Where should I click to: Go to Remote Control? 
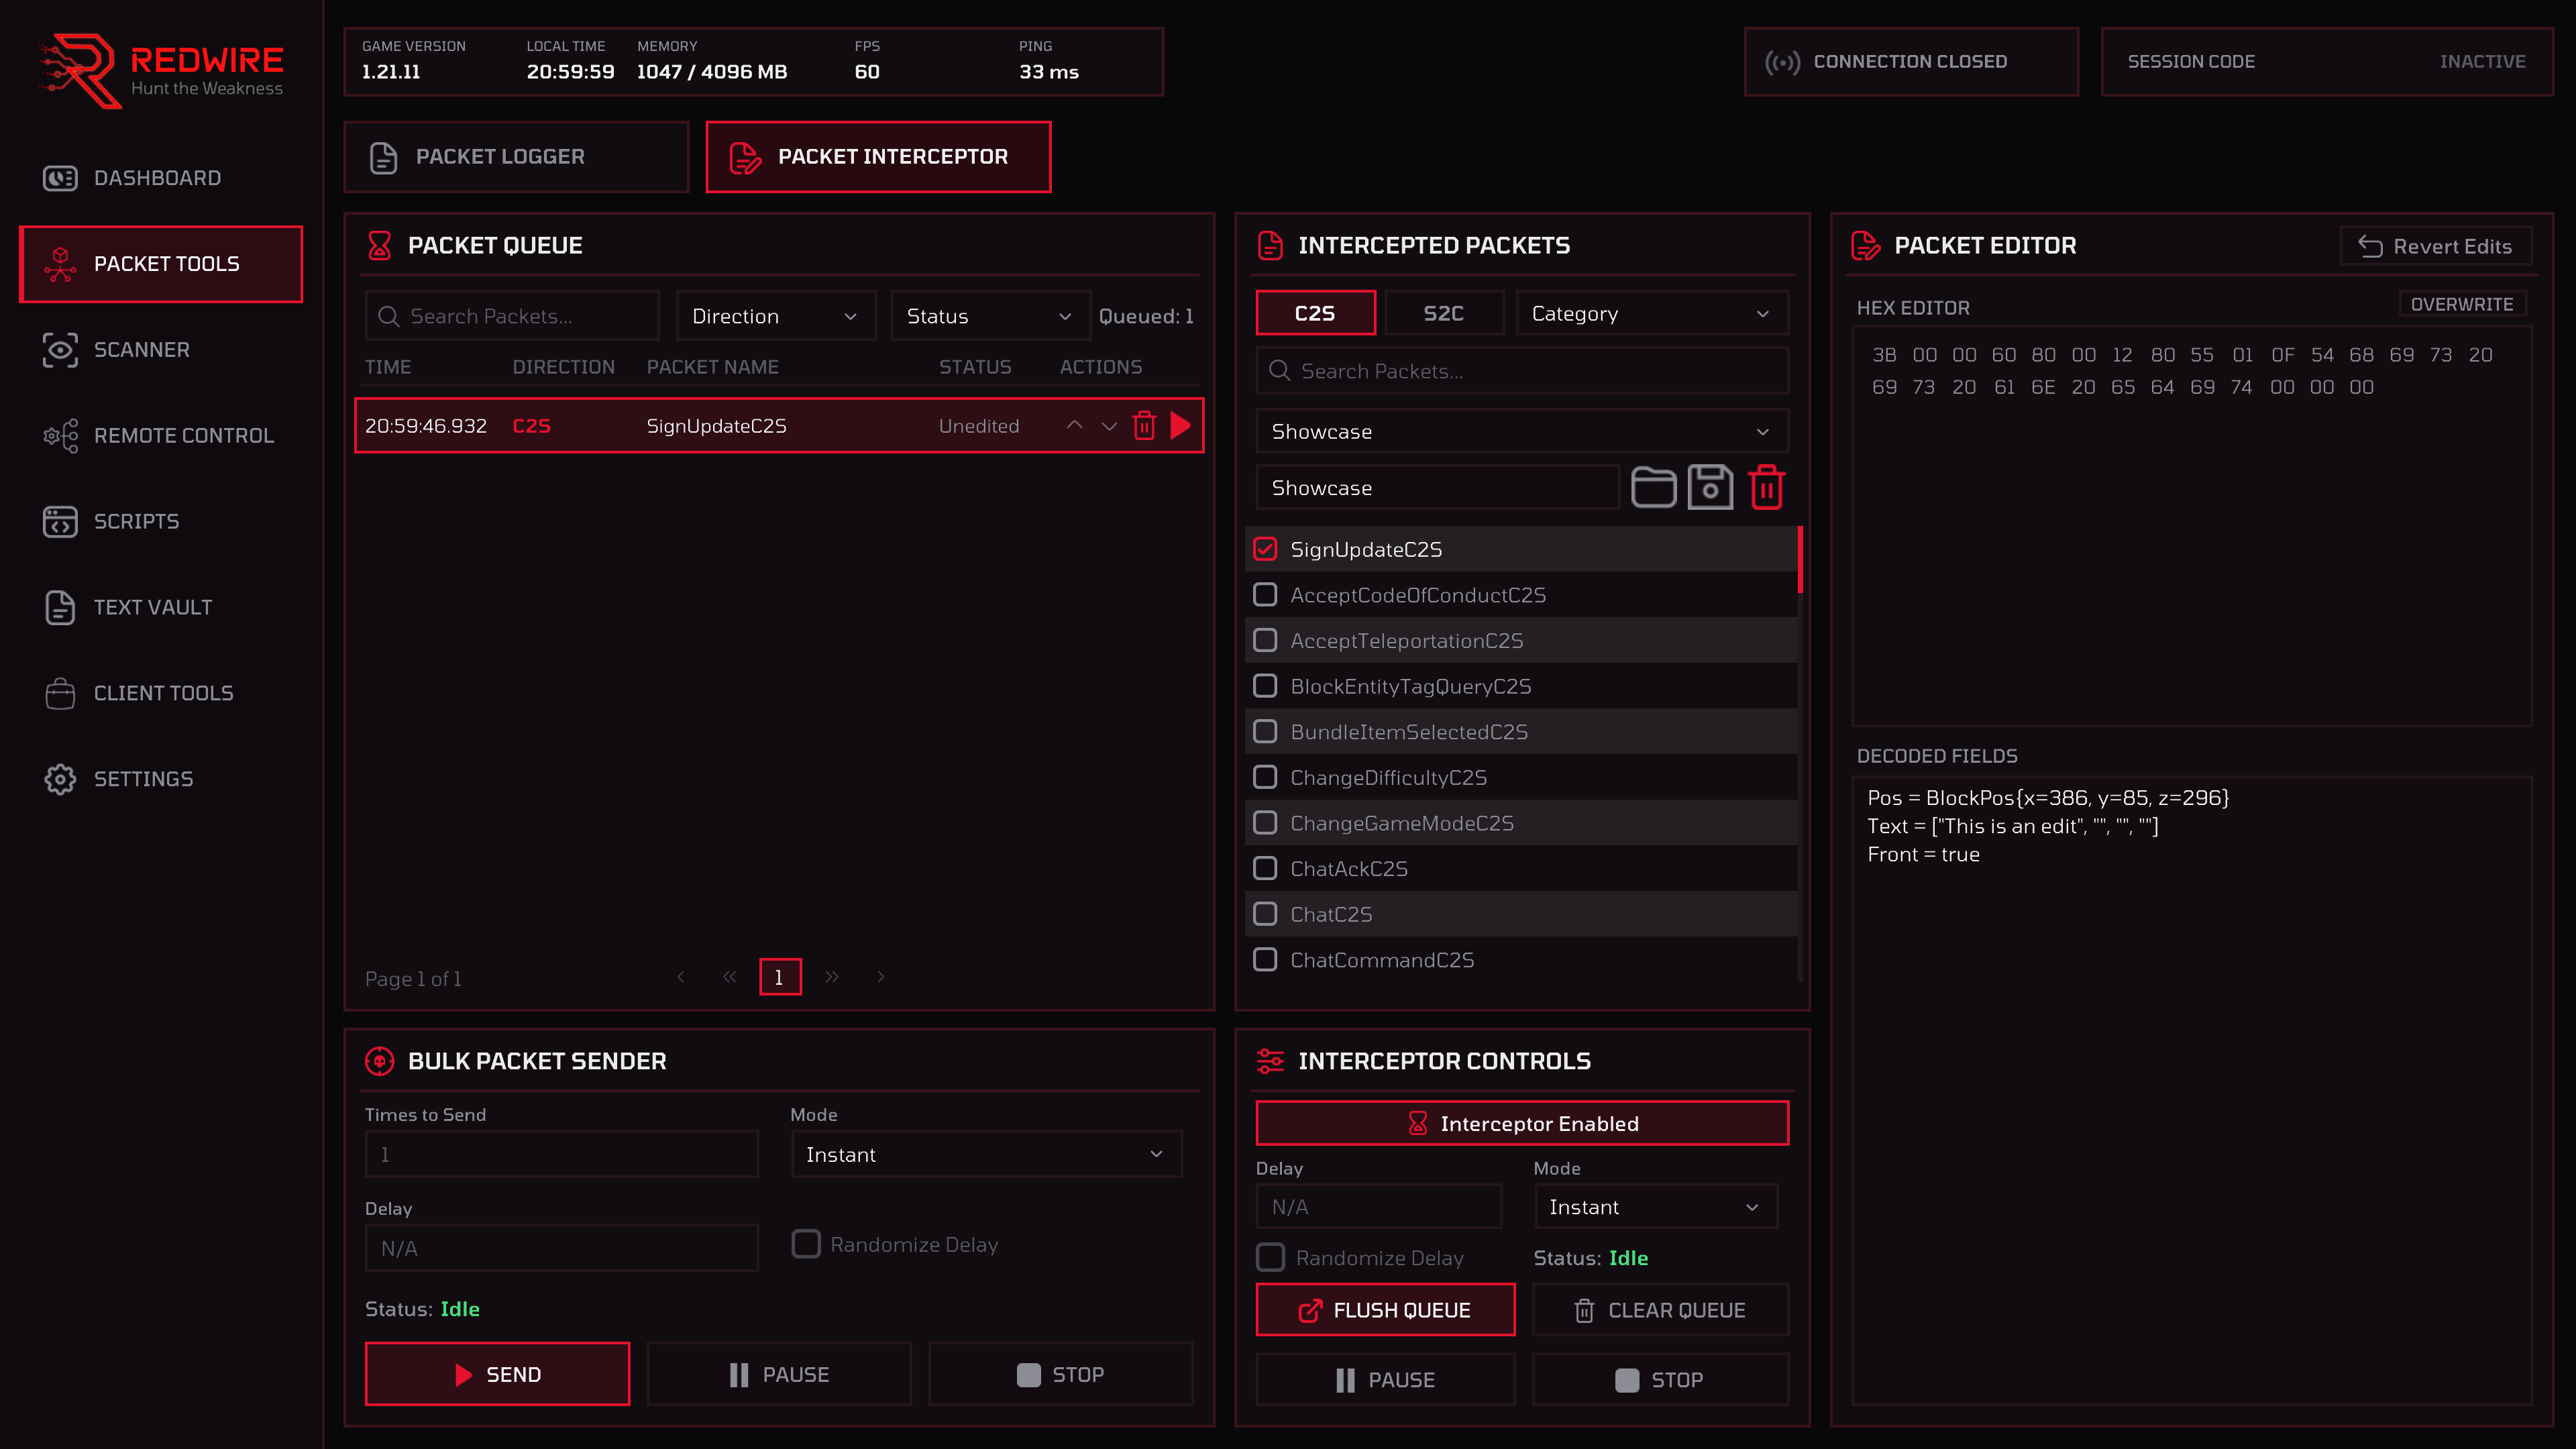[x=160, y=436]
